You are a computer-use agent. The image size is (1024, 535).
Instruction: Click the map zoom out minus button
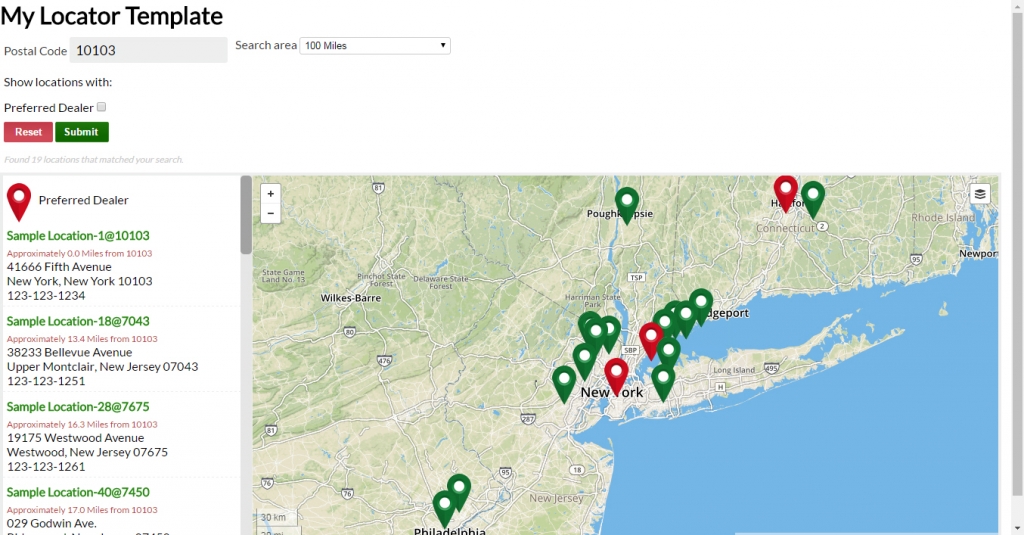270,214
